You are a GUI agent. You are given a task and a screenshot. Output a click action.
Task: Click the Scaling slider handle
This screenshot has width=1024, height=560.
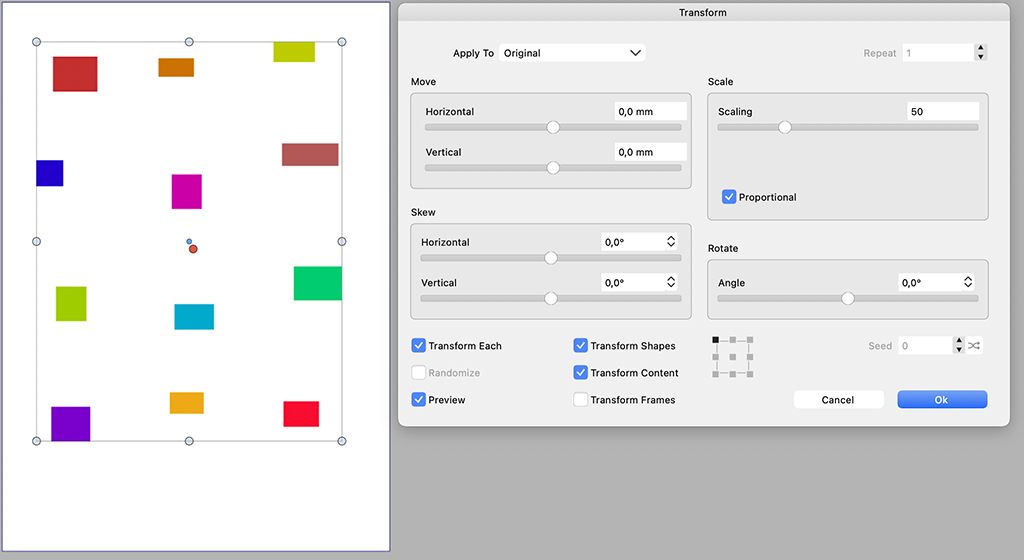785,127
